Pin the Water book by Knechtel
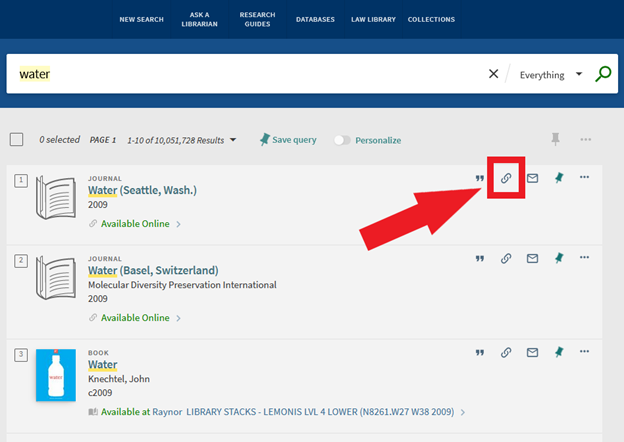This screenshot has height=442, width=624. (x=559, y=352)
